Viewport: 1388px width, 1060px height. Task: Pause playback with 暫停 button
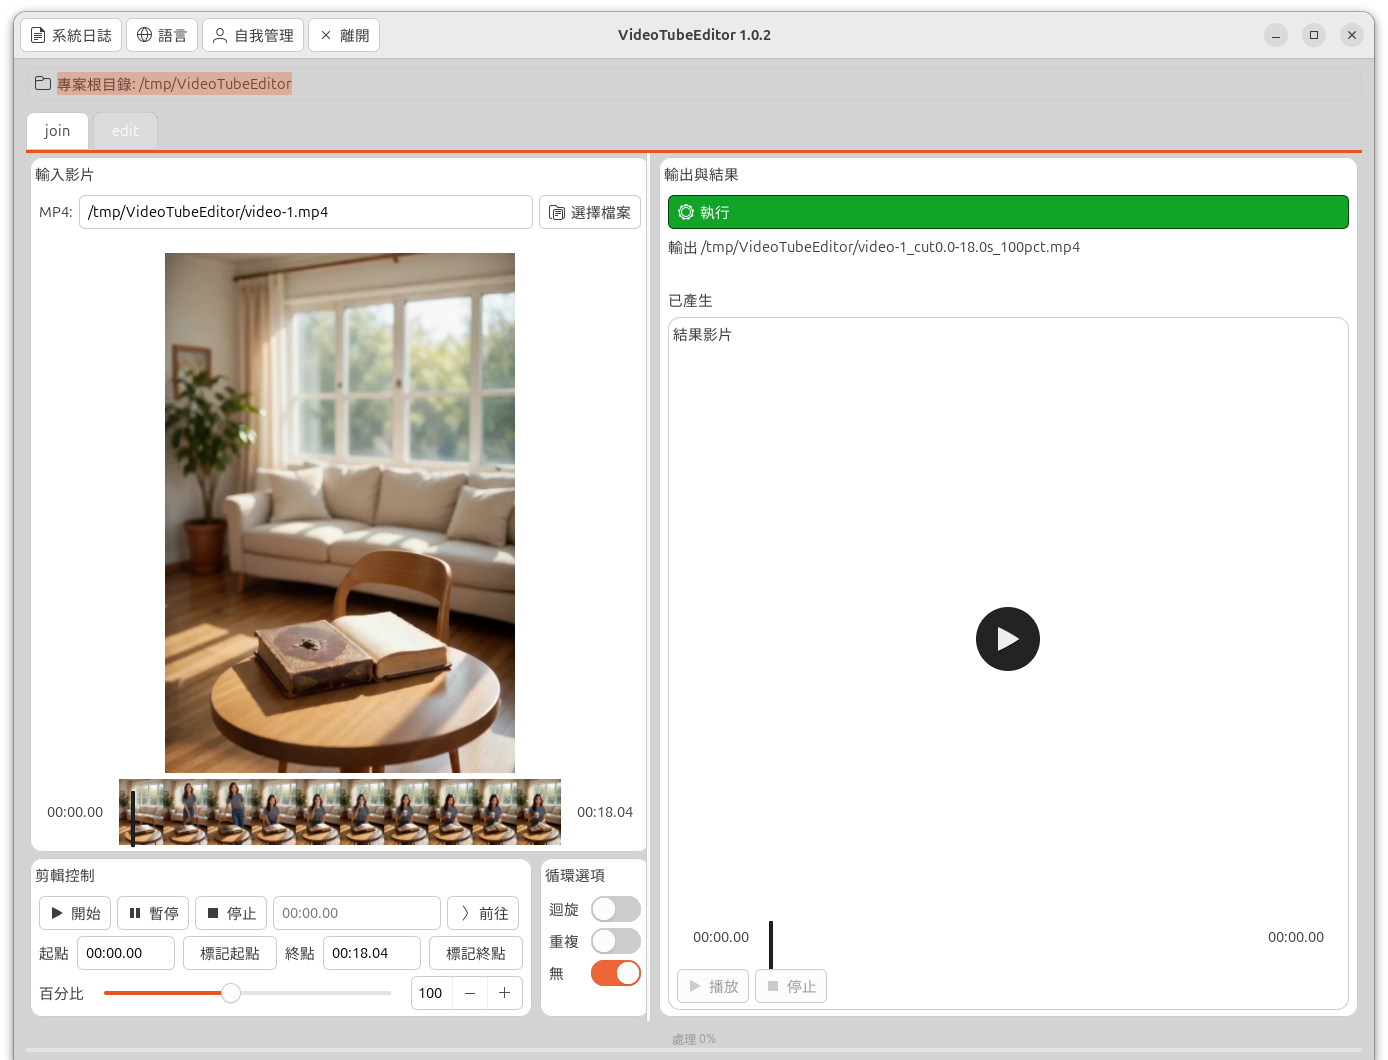coord(153,913)
